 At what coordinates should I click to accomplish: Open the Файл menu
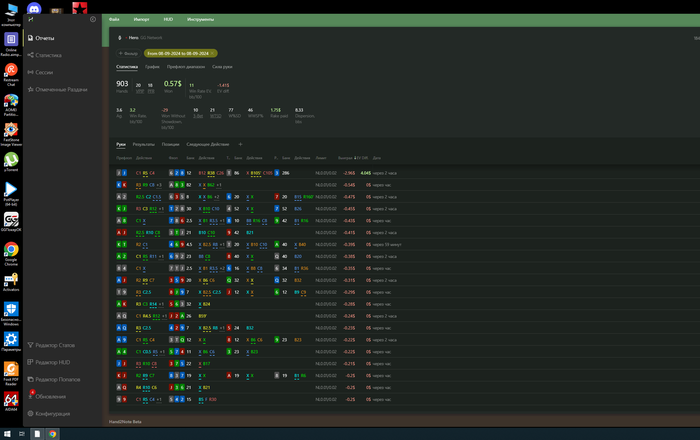coord(114,19)
